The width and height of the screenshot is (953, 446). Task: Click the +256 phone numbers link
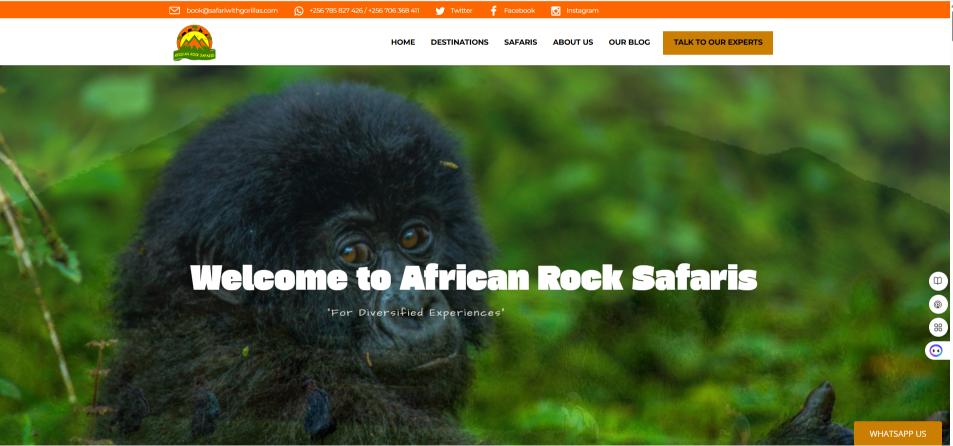[x=364, y=10]
